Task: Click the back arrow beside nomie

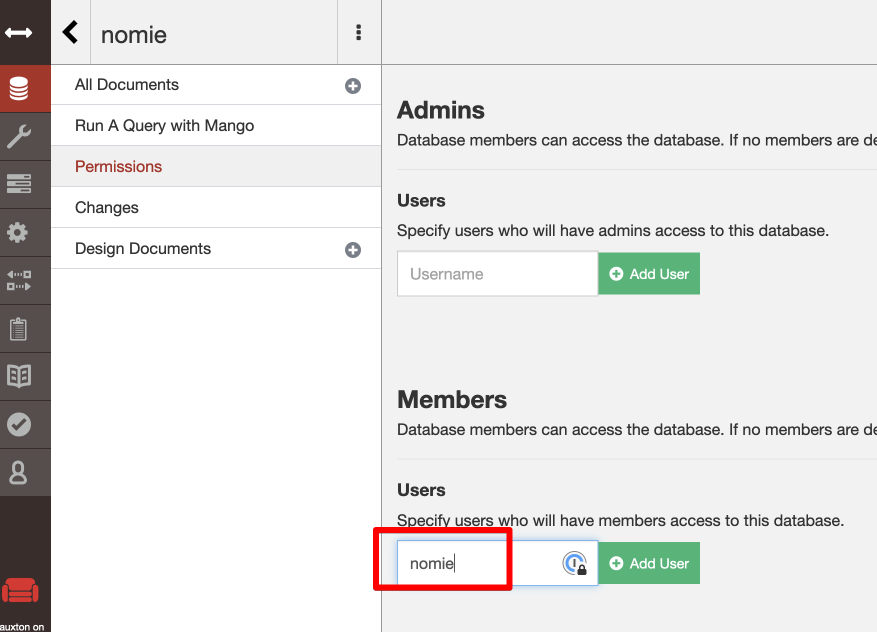Action: point(70,31)
